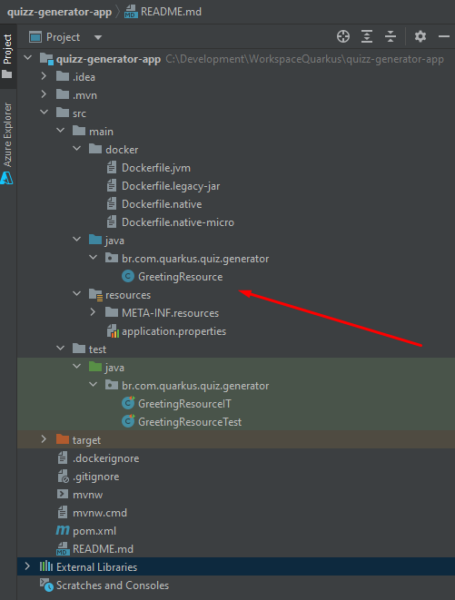This screenshot has width=455, height=600.
Task: Collapse the quizz-generator-app root node
Action: [x=28, y=58]
